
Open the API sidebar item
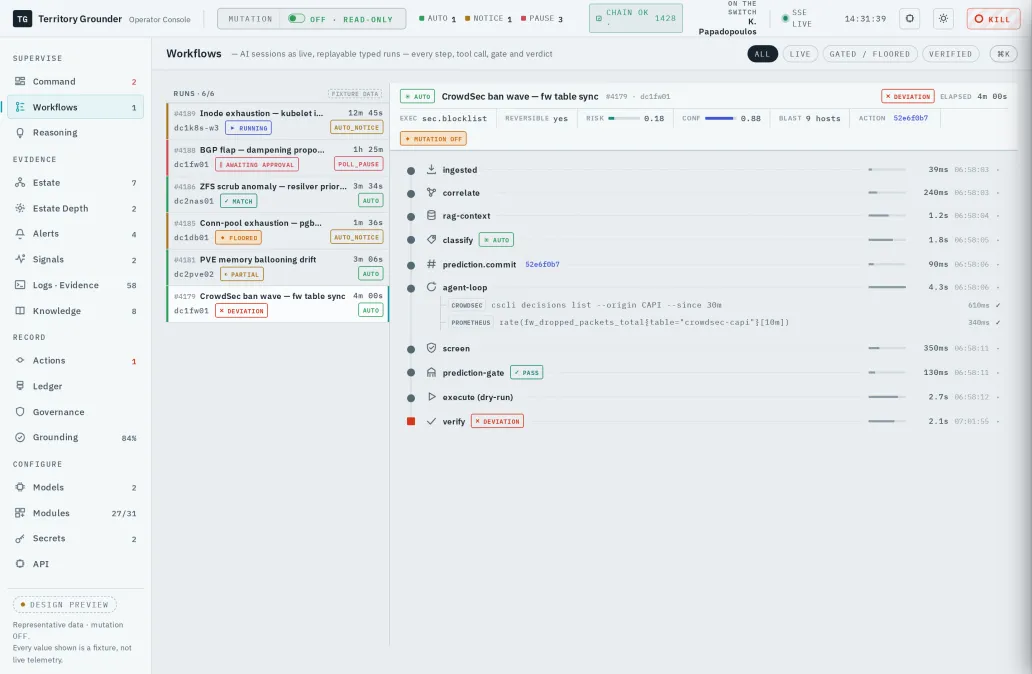pyautogui.click(x=75, y=564)
